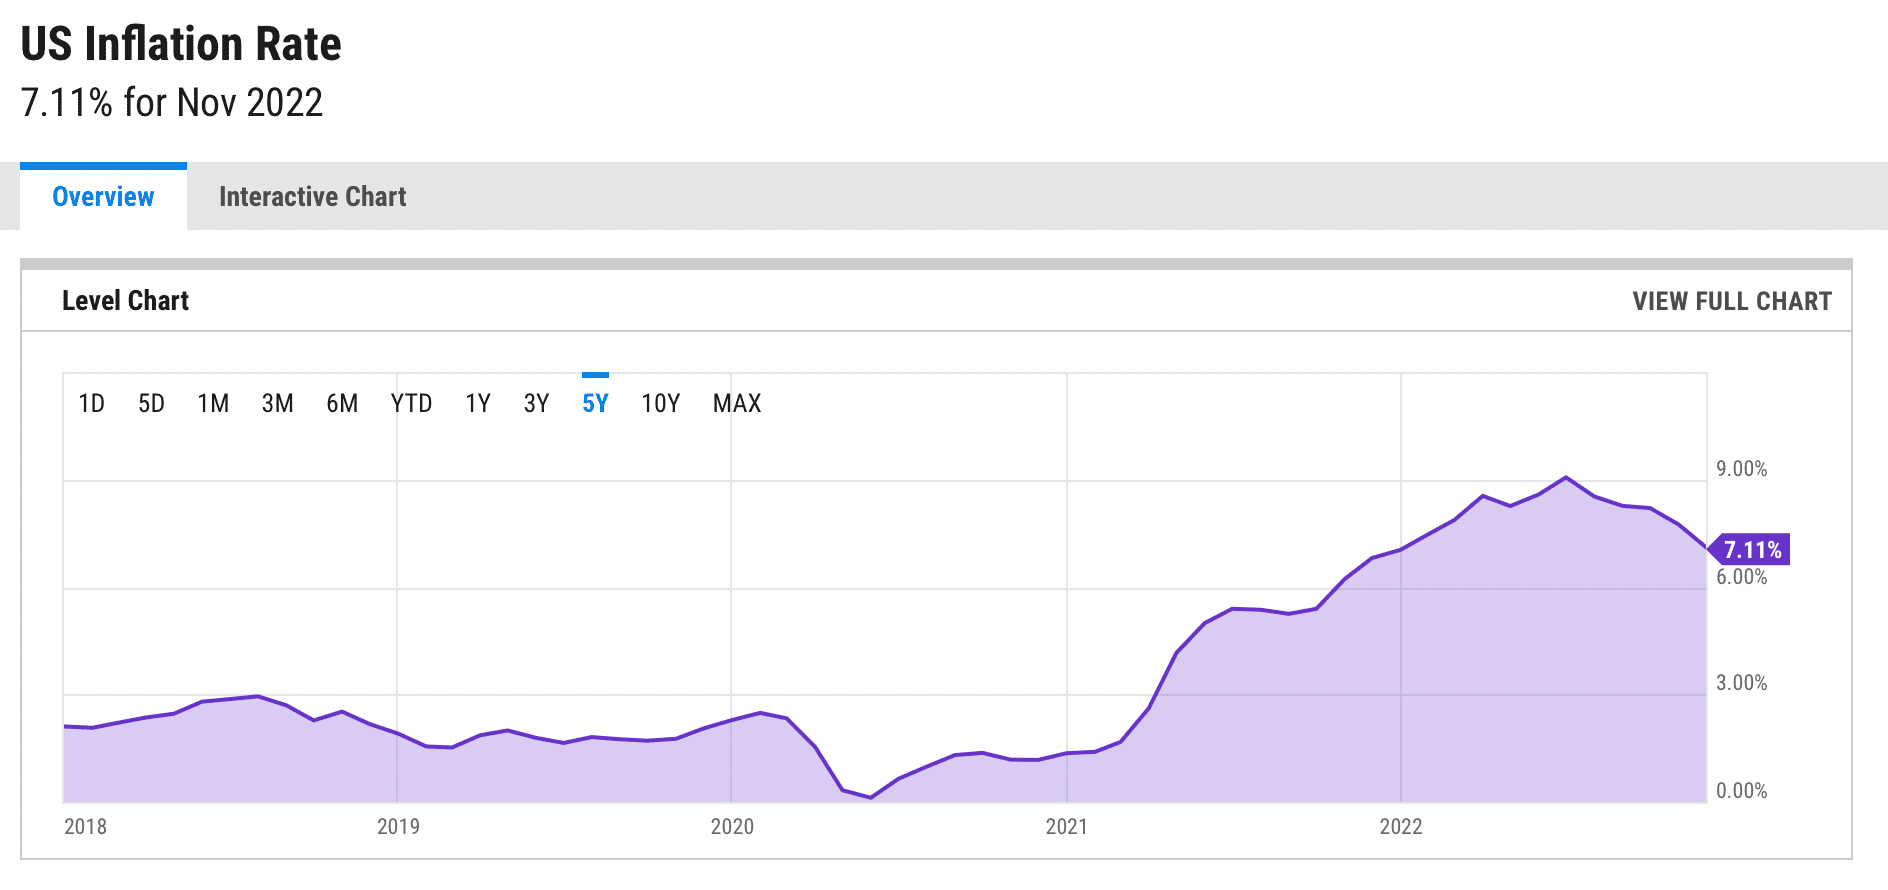Choose the 1M range option
The height and width of the screenshot is (890, 1888).
coord(213,403)
